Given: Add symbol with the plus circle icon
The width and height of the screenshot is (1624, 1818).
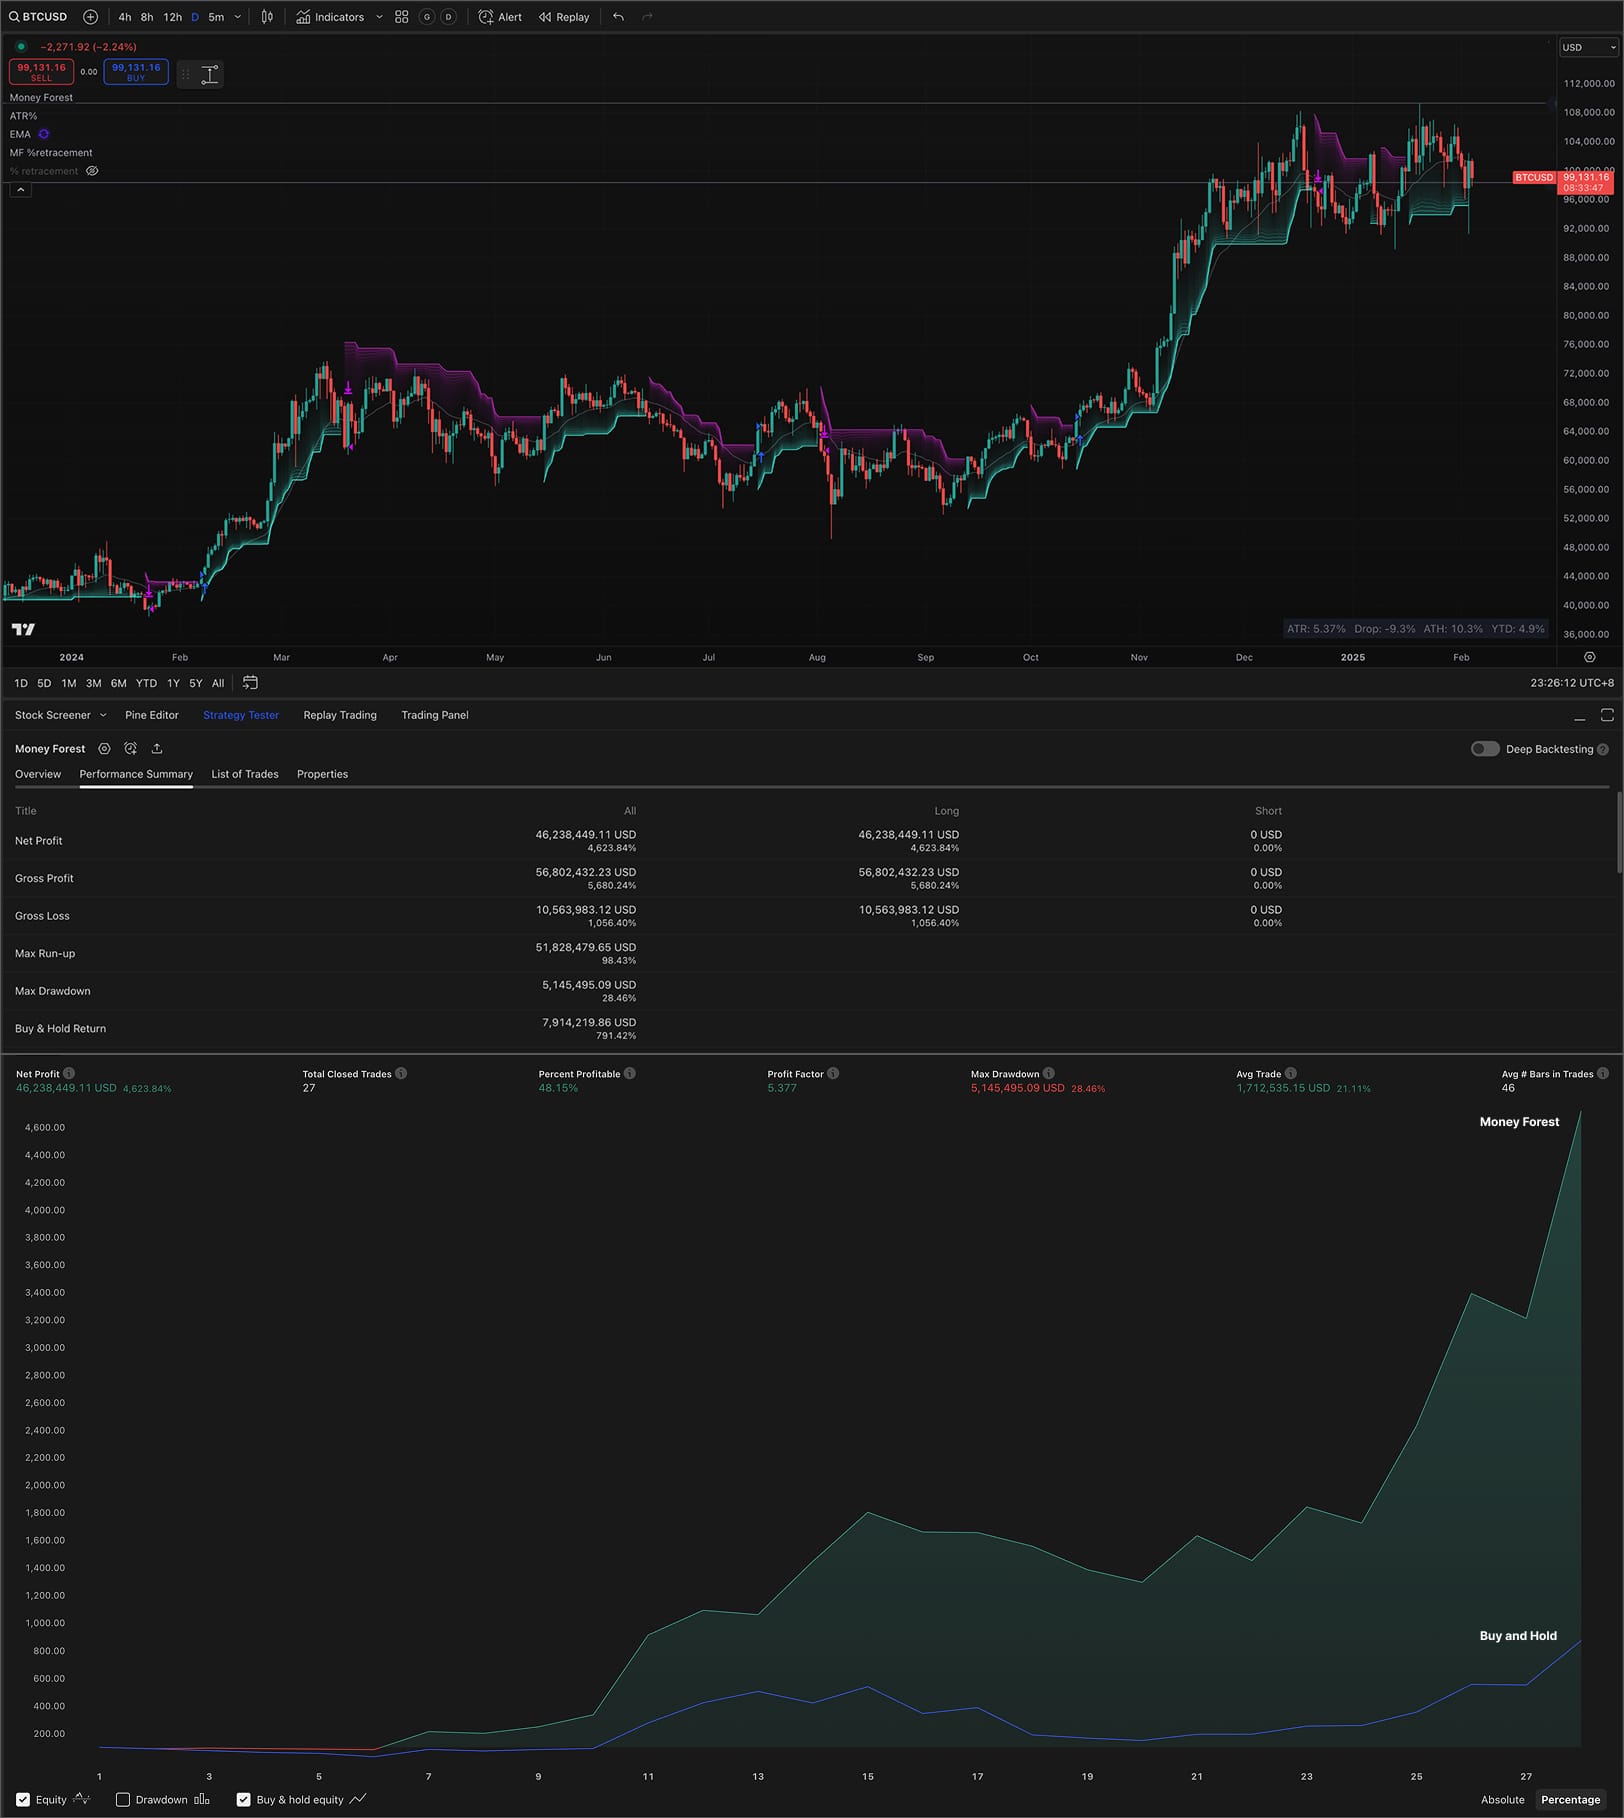Looking at the screenshot, I should [90, 17].
